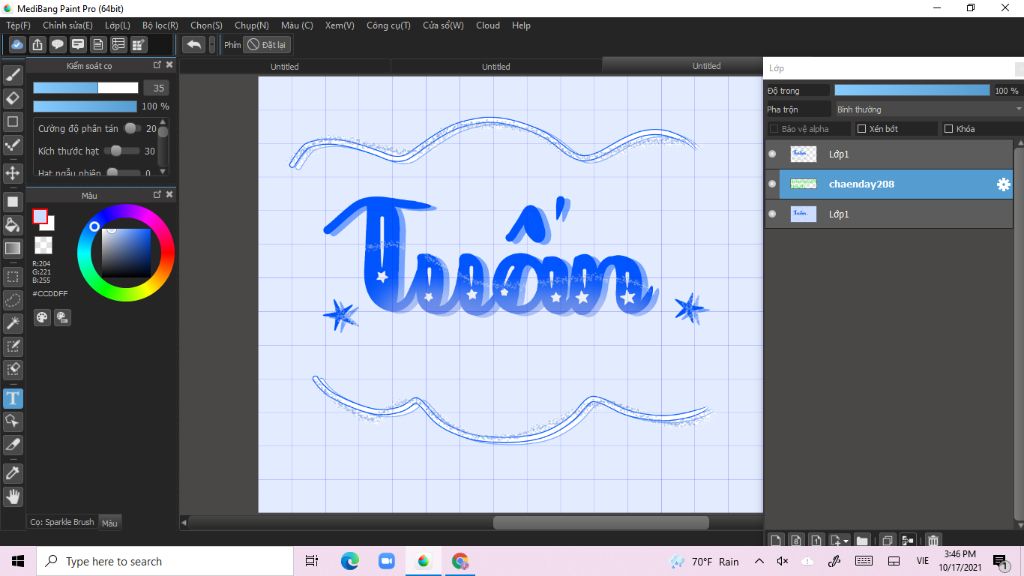
Task: Select the Divide knife tool
Action: pos(12,445)
